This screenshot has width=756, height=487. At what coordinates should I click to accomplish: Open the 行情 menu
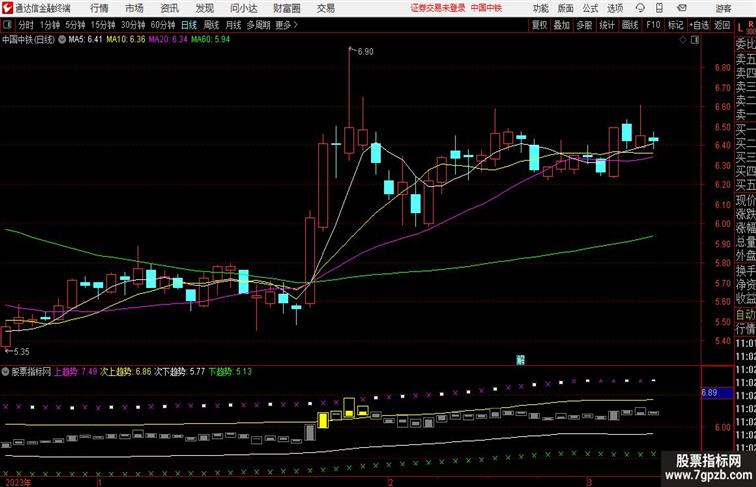tap(99, 8)
